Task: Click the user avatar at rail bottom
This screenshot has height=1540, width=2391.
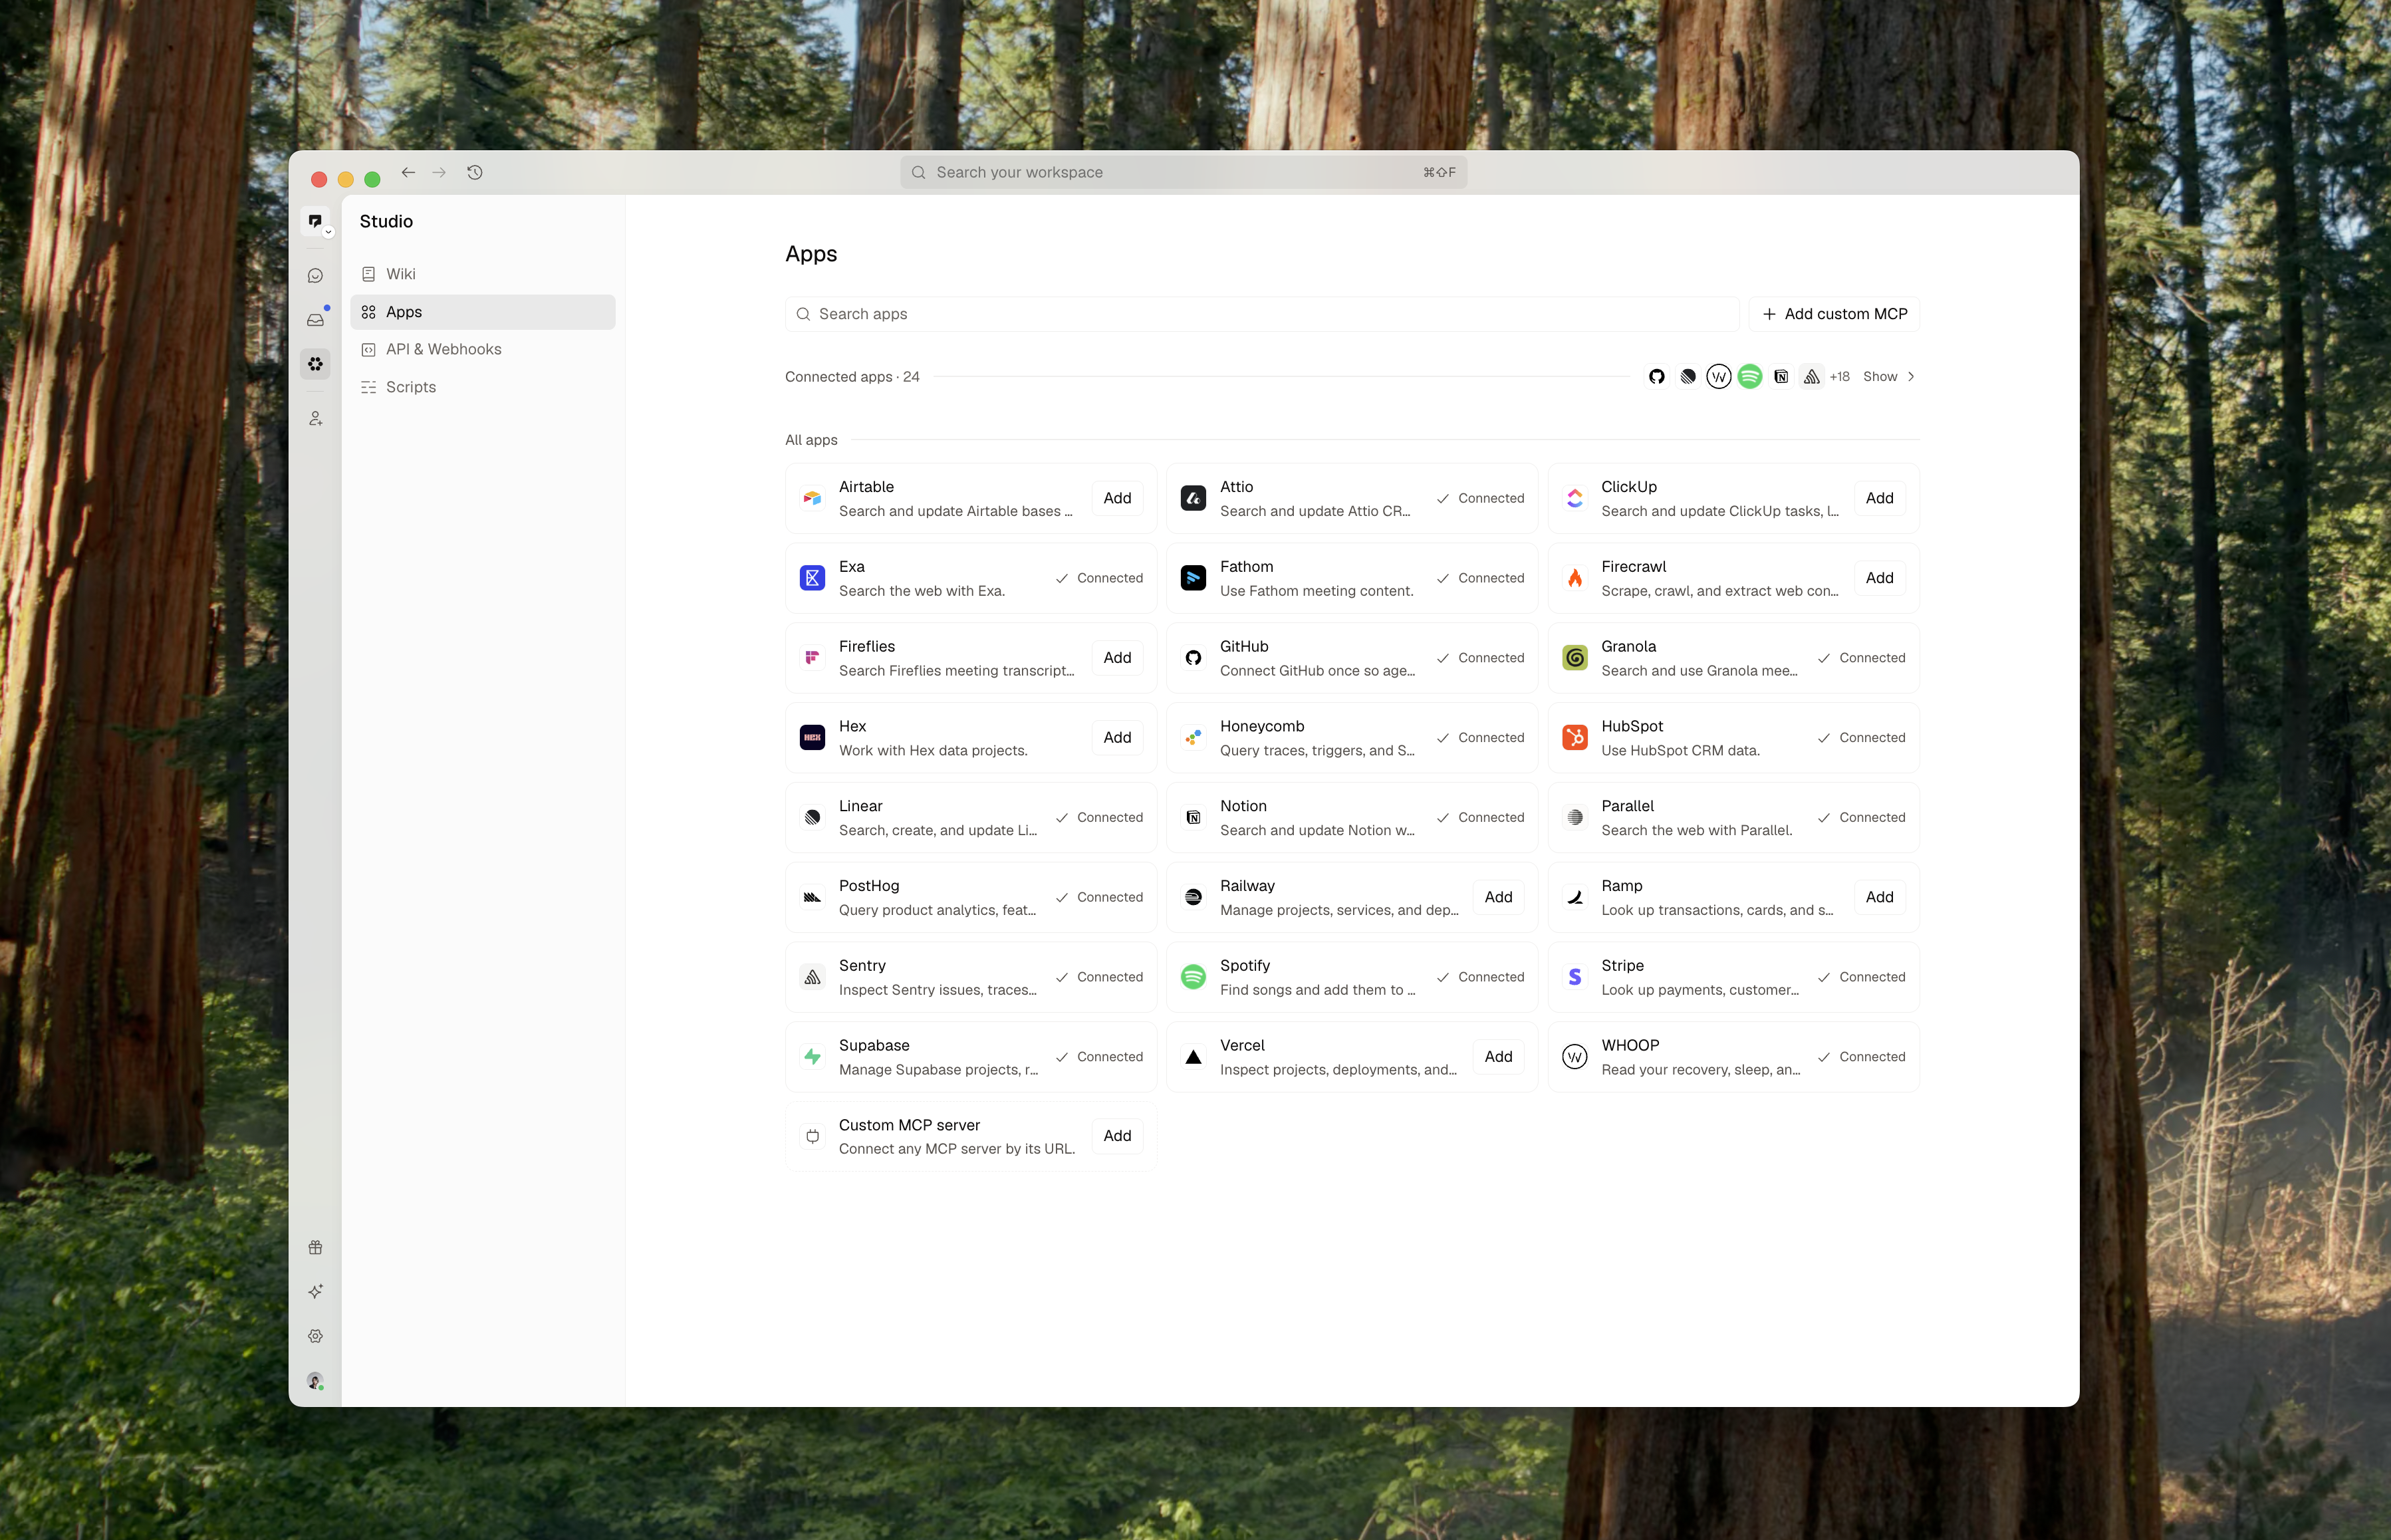Action: pyautogui.click(x=315, y=1381)
